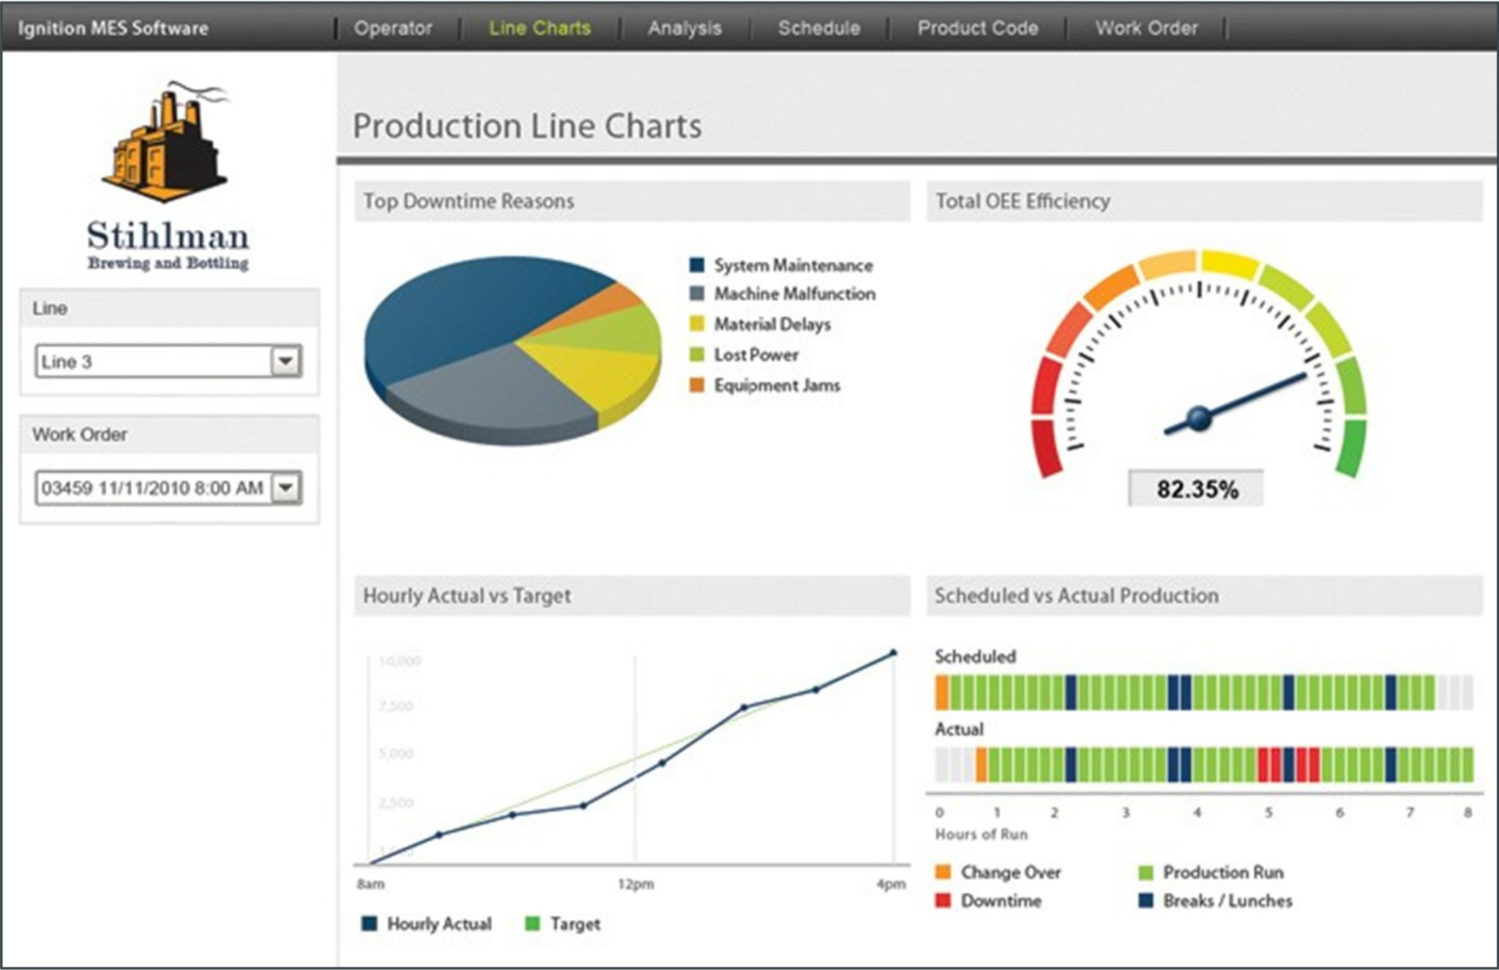This screenshot has height=970, width=1499.
Task: Click the last data point at 4pm
Action: pyautogui.click(x=893, y=653)
